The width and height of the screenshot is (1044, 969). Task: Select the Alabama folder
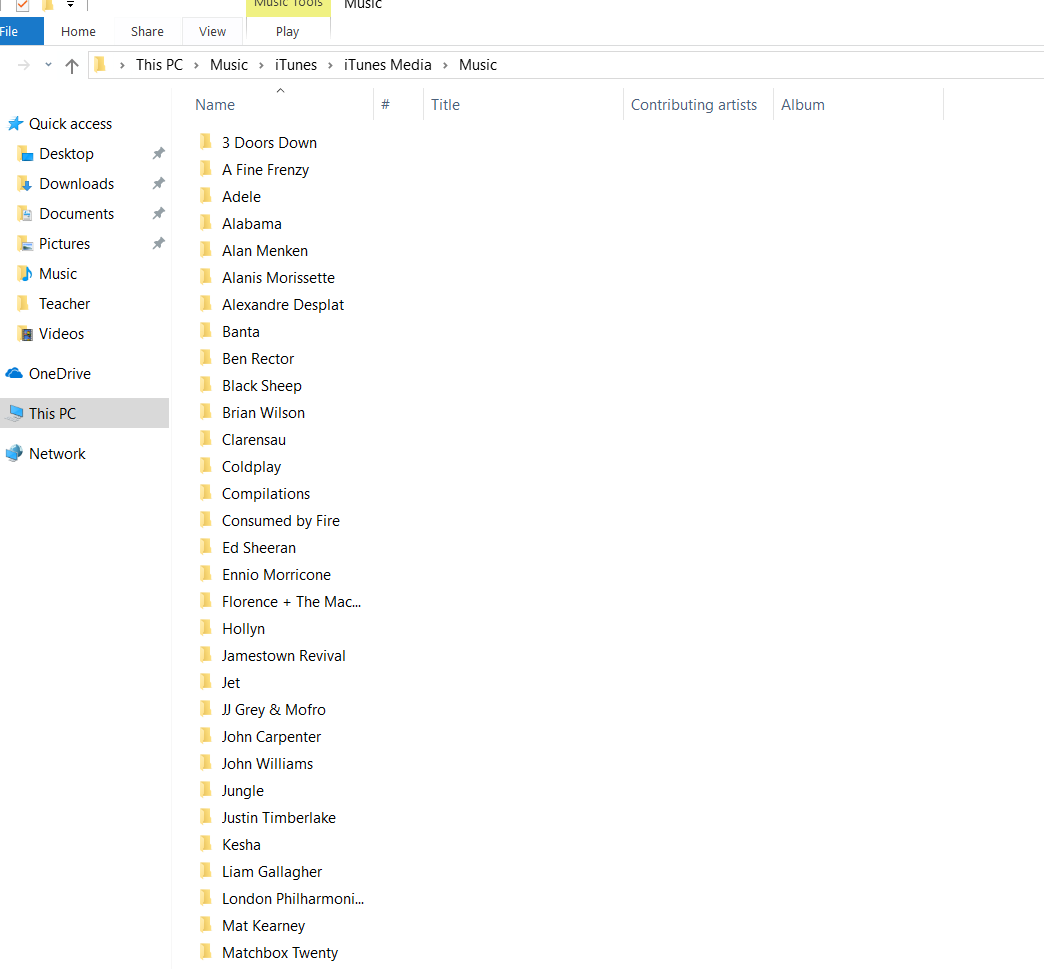tap(252, 224)
